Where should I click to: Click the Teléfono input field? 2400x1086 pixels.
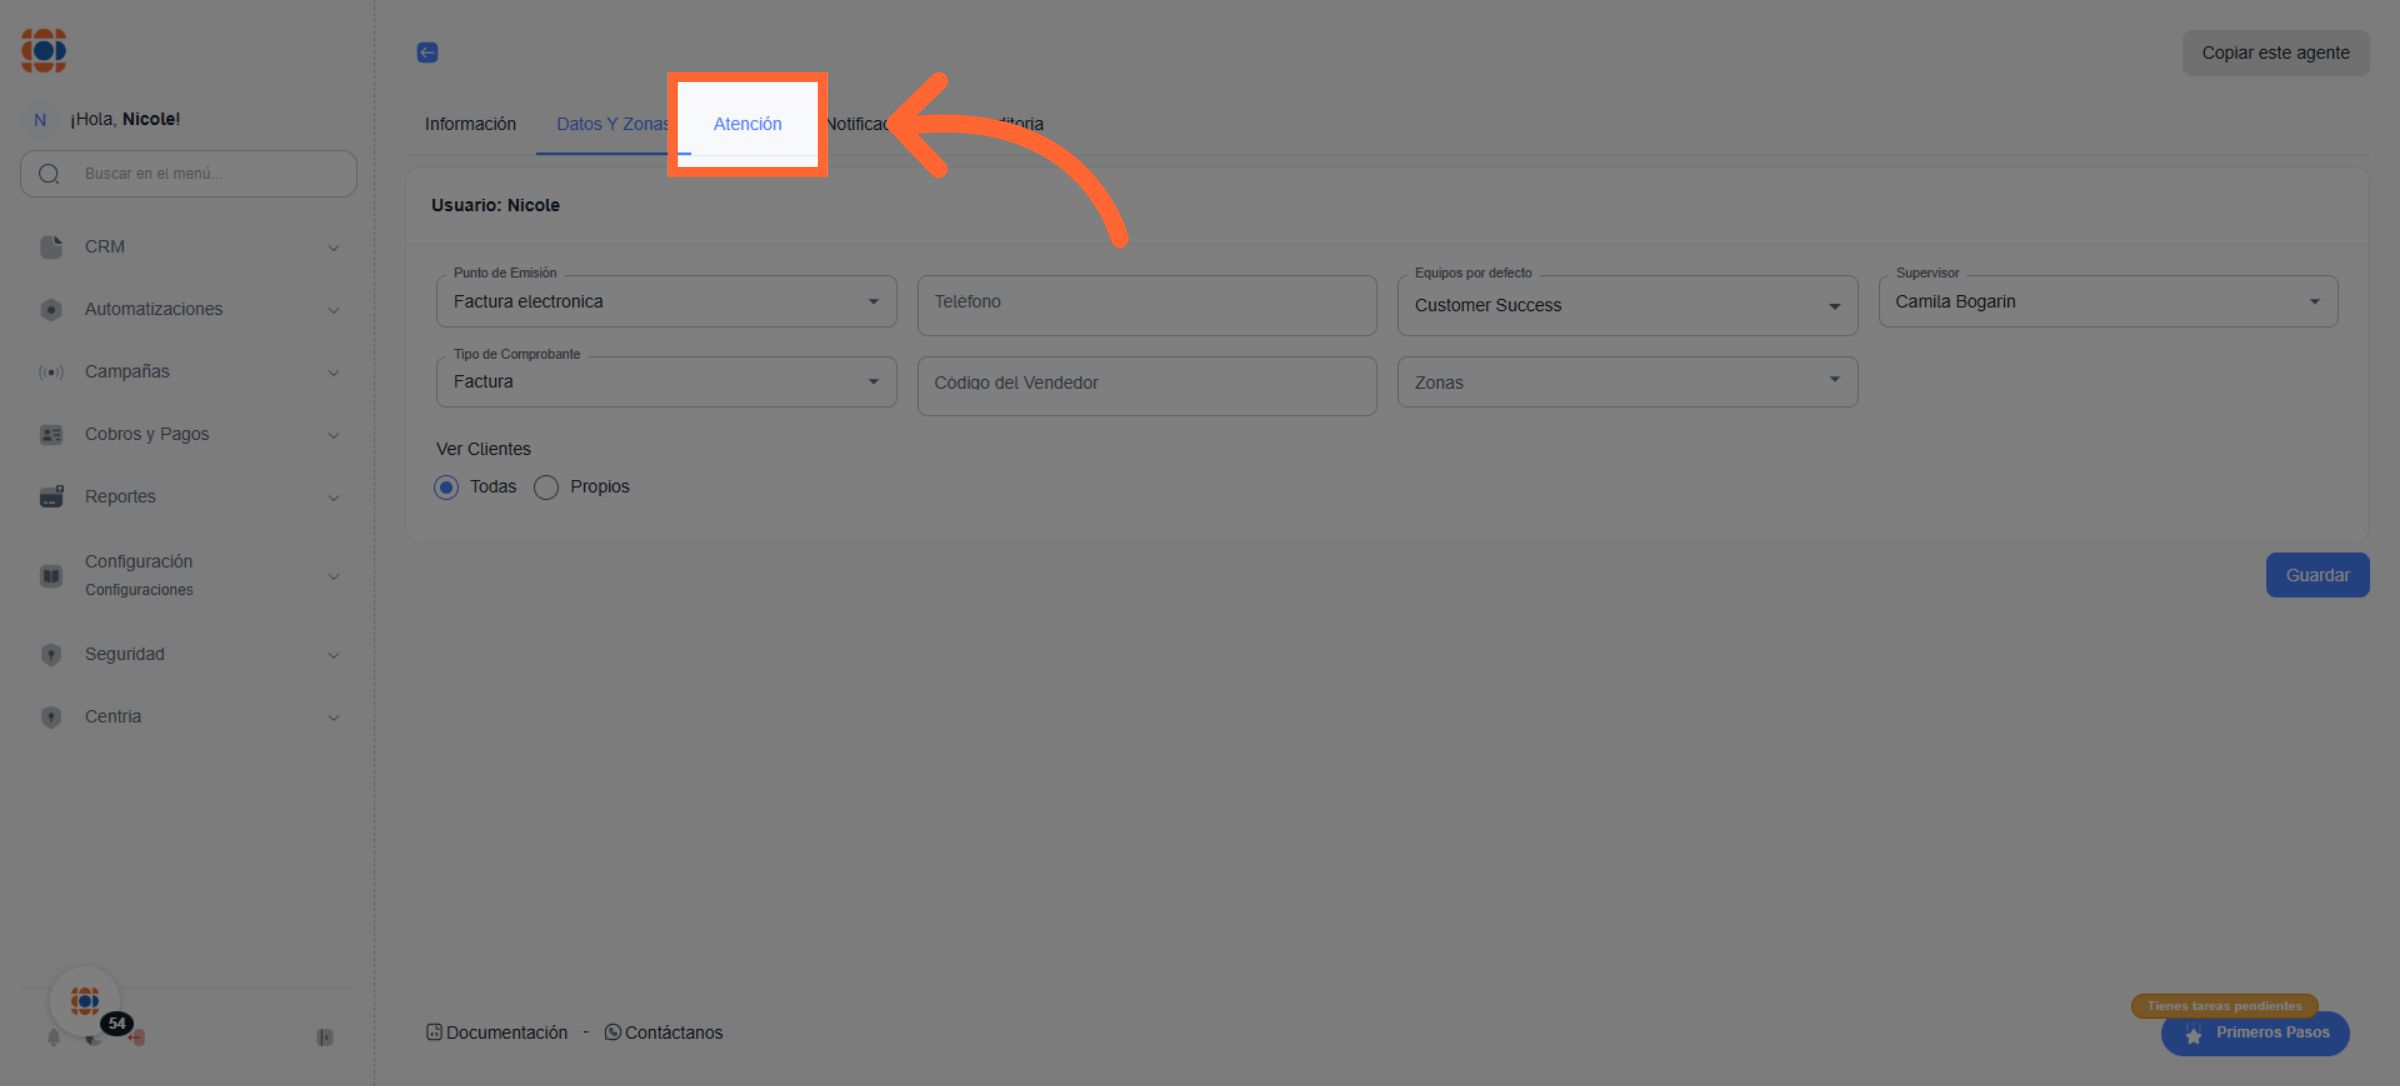1146,303
